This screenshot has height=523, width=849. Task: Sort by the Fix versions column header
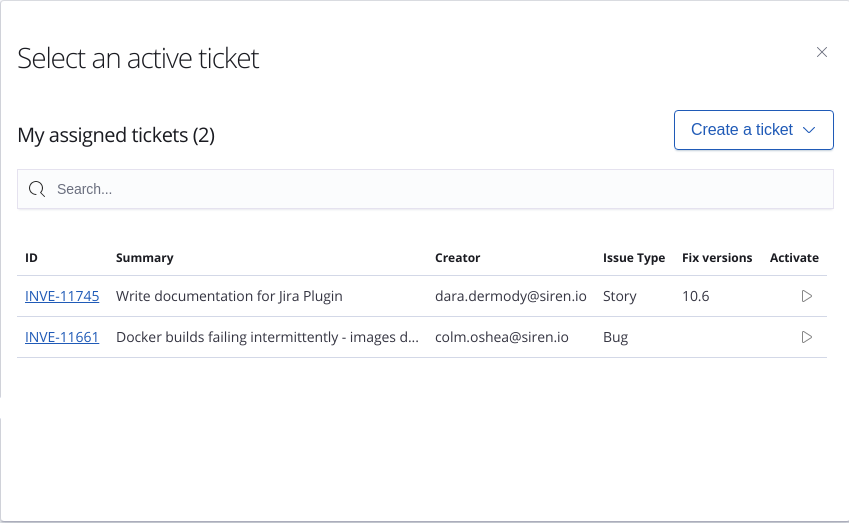click(x=717, y=258)
